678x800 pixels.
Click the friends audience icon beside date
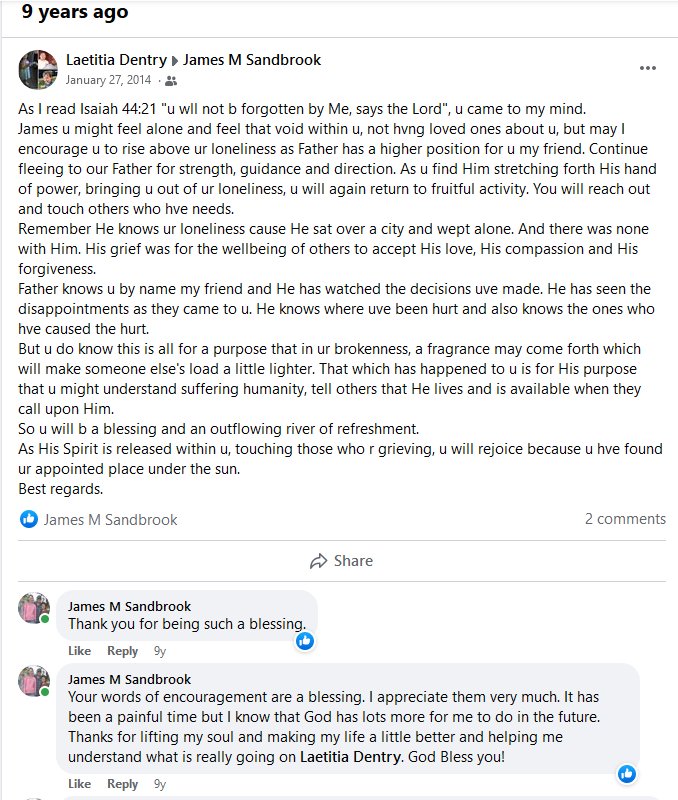(171, 81)
